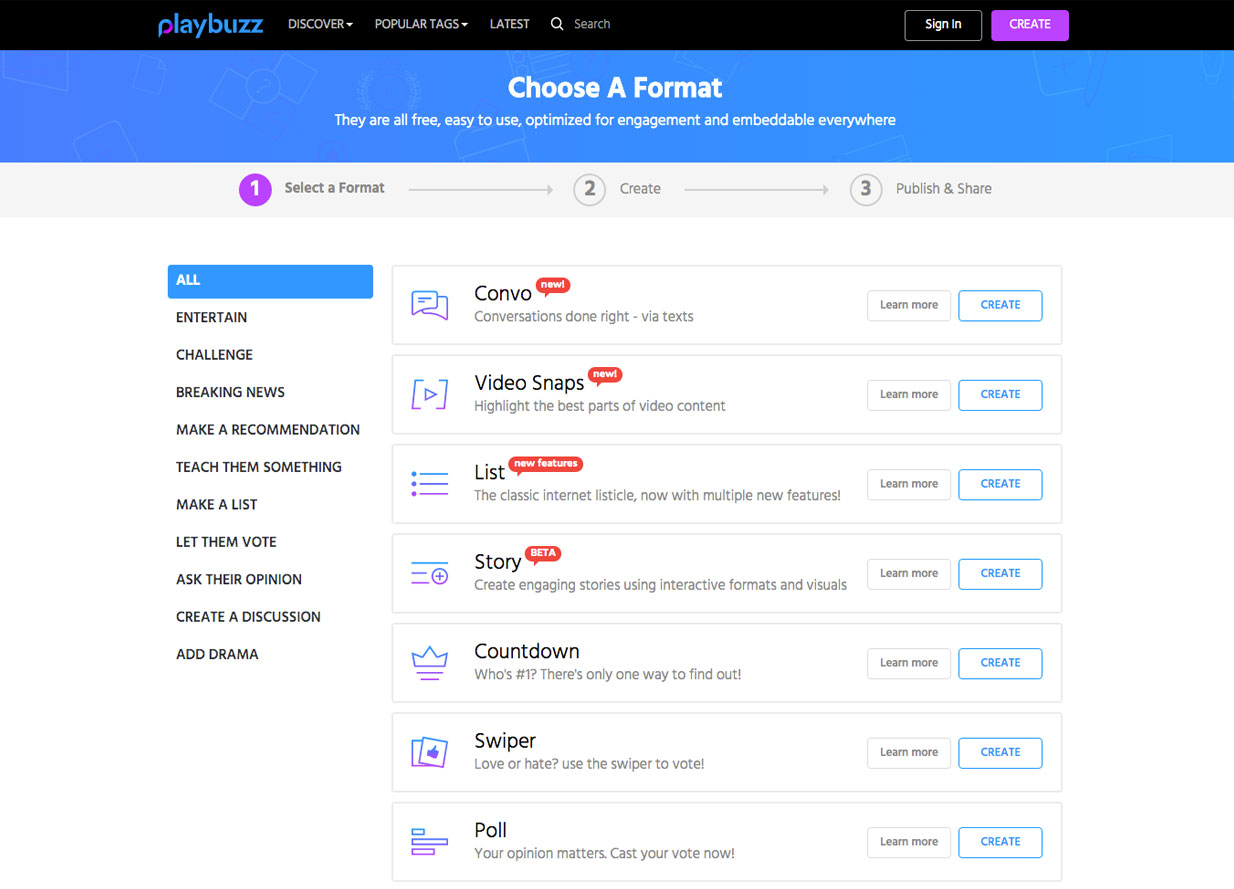Open the Discover dropdown menu
The width and height of the screenshot is (1234, 889).
320,24
